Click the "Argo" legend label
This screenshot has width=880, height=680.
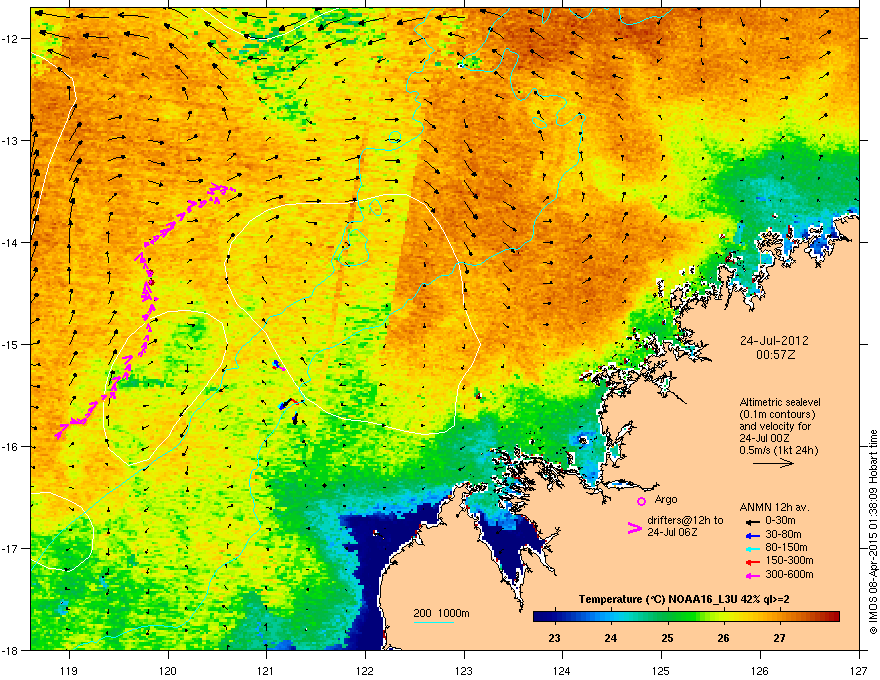(666, 499)
